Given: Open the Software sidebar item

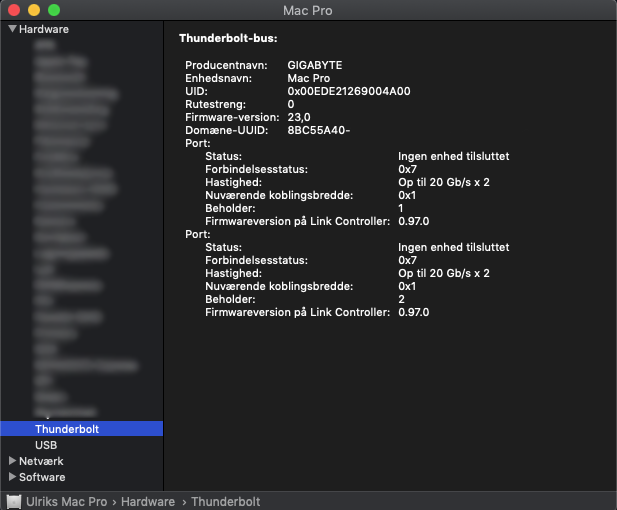Looking at the screenshot, I should point(42,477).
